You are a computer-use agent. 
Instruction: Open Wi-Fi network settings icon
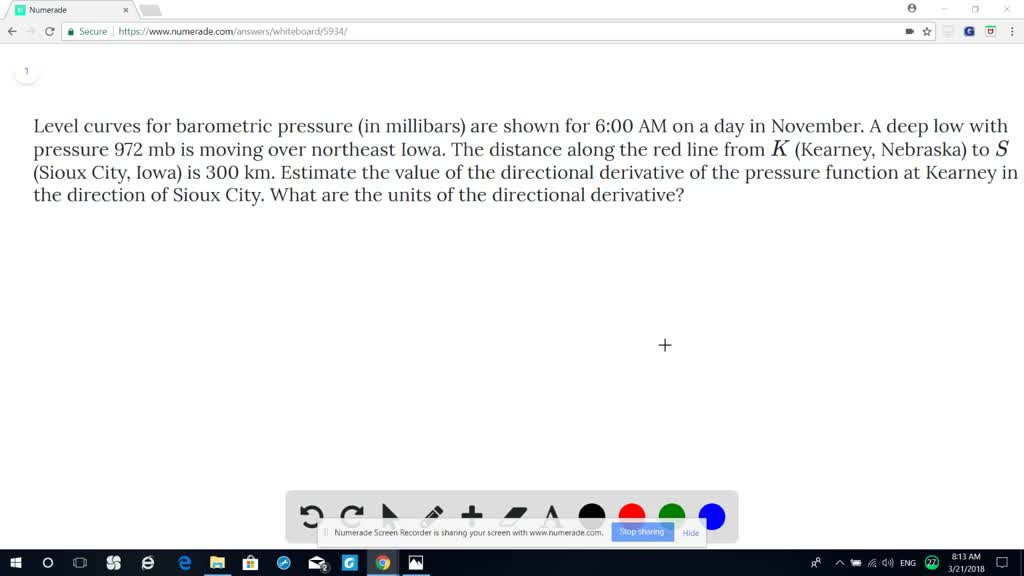pos(872,562)
